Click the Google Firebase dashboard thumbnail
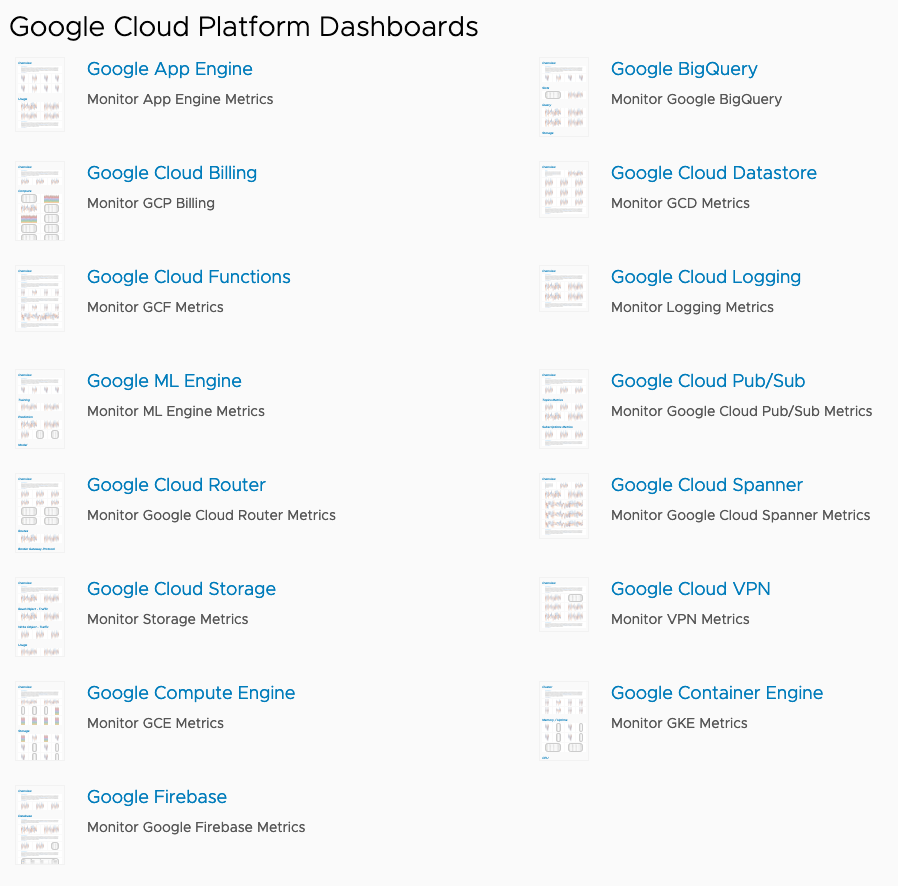Viewport: 898px width, 886px height. tap(40, 825)
